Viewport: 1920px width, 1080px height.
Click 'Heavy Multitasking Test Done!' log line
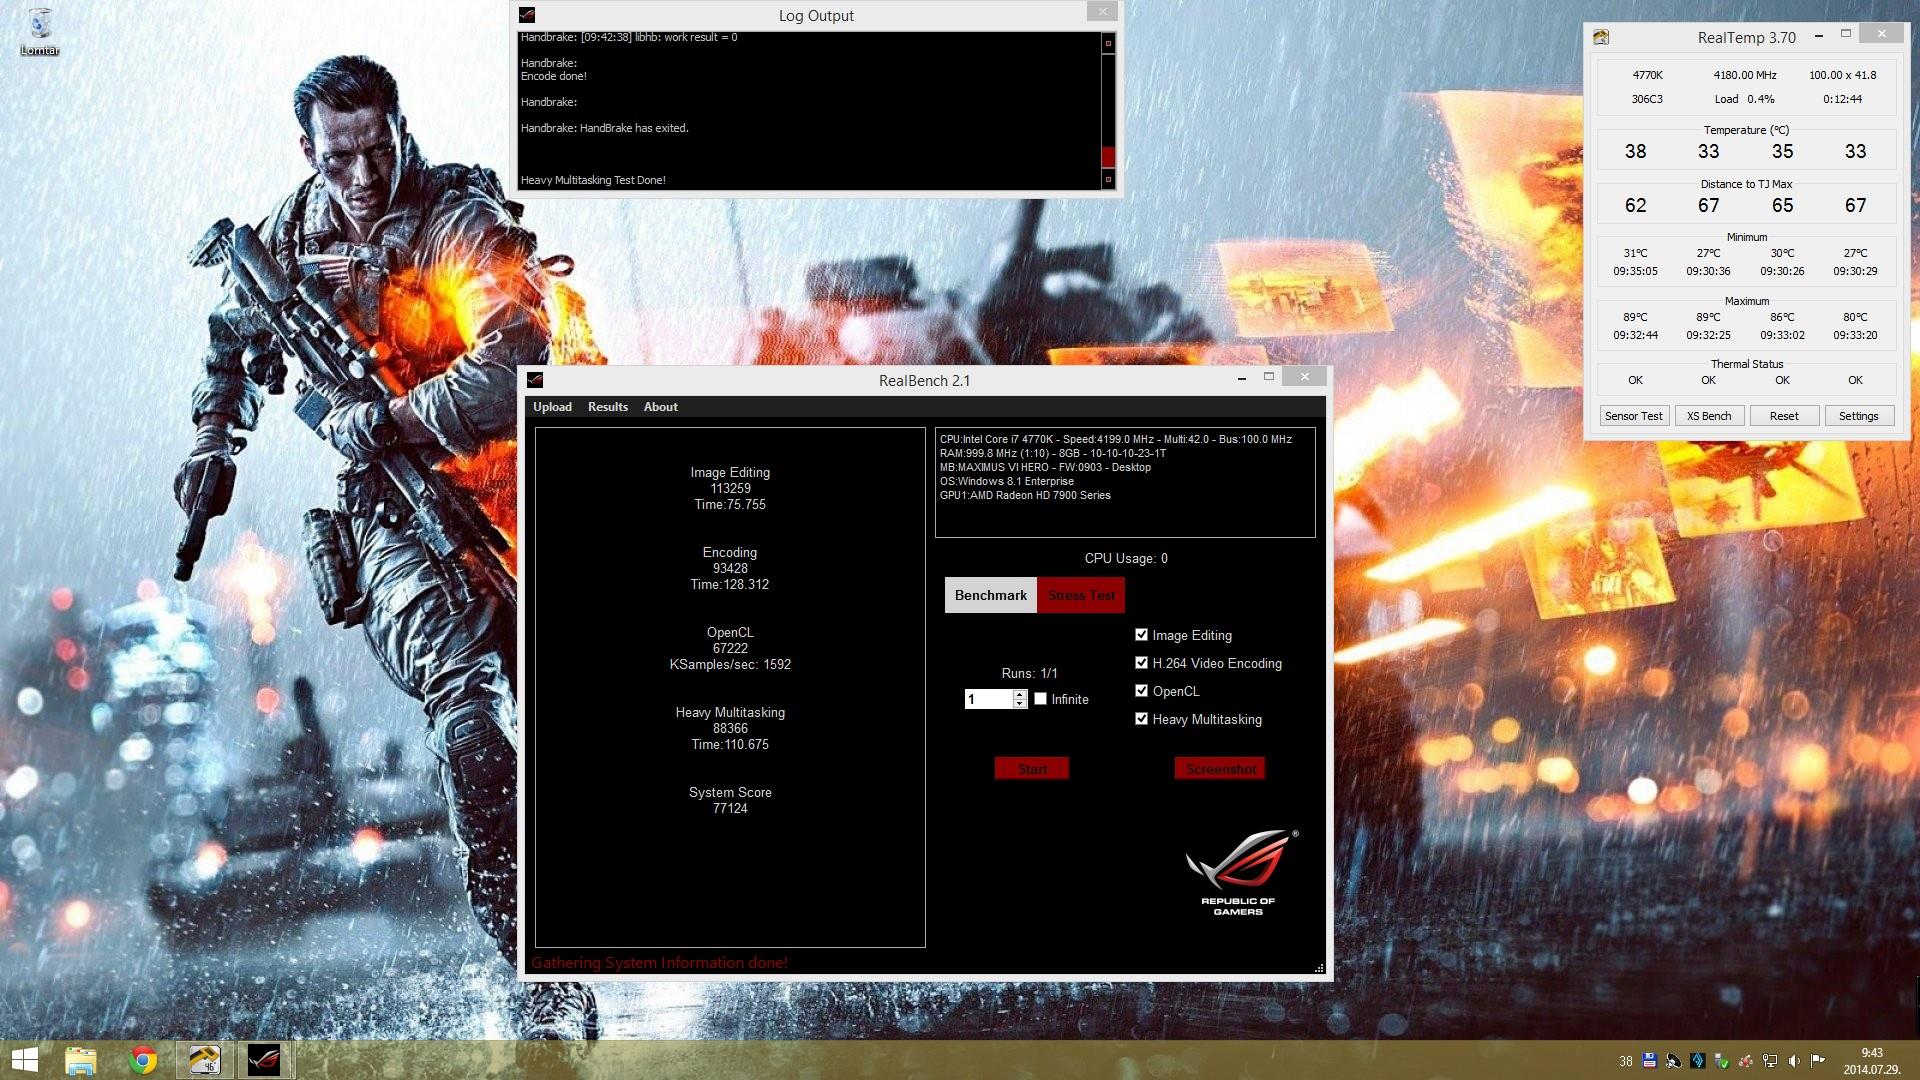593,180
